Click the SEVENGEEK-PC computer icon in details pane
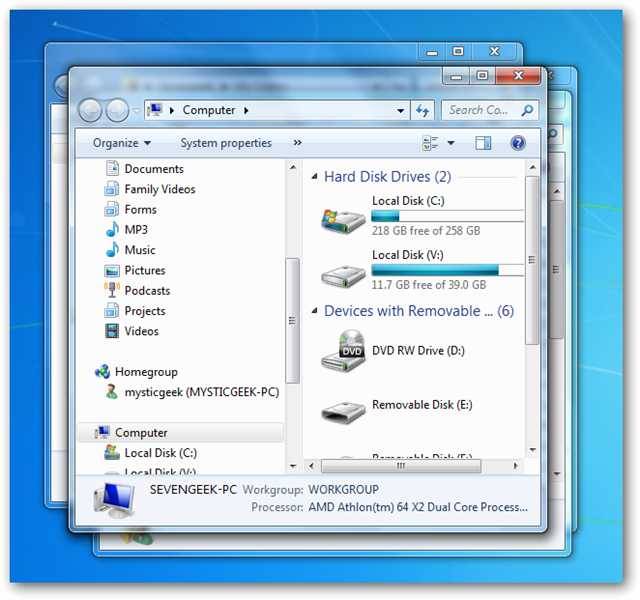 coord(114,500)
